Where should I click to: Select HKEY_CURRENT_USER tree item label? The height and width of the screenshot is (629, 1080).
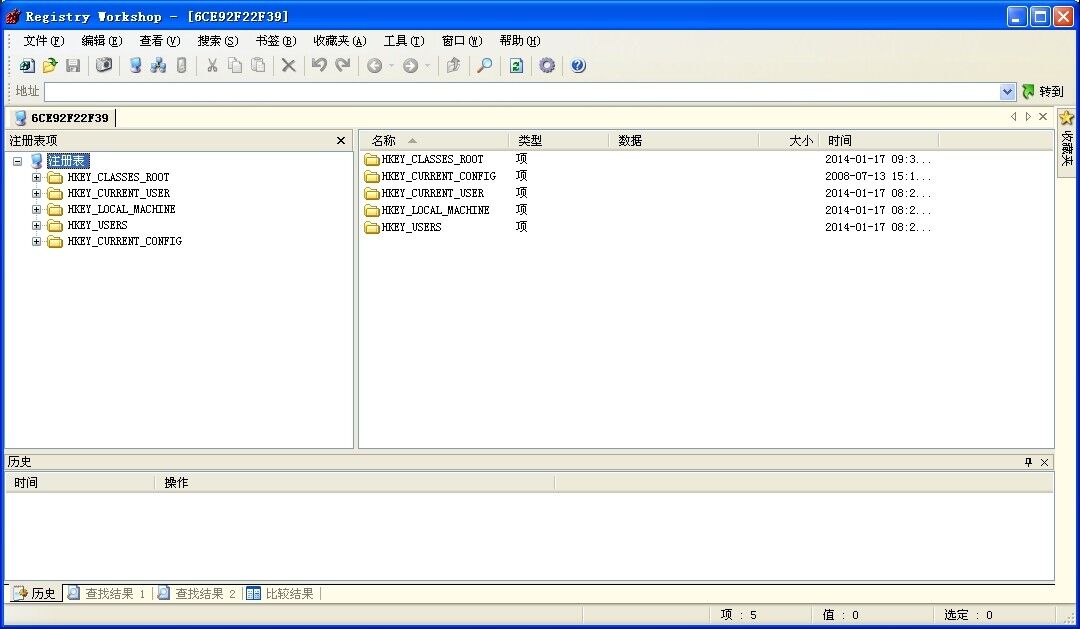(x=118, y=193)
